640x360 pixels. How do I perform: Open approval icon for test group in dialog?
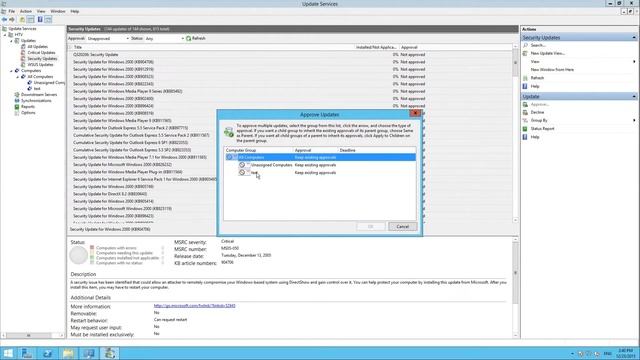242,173
